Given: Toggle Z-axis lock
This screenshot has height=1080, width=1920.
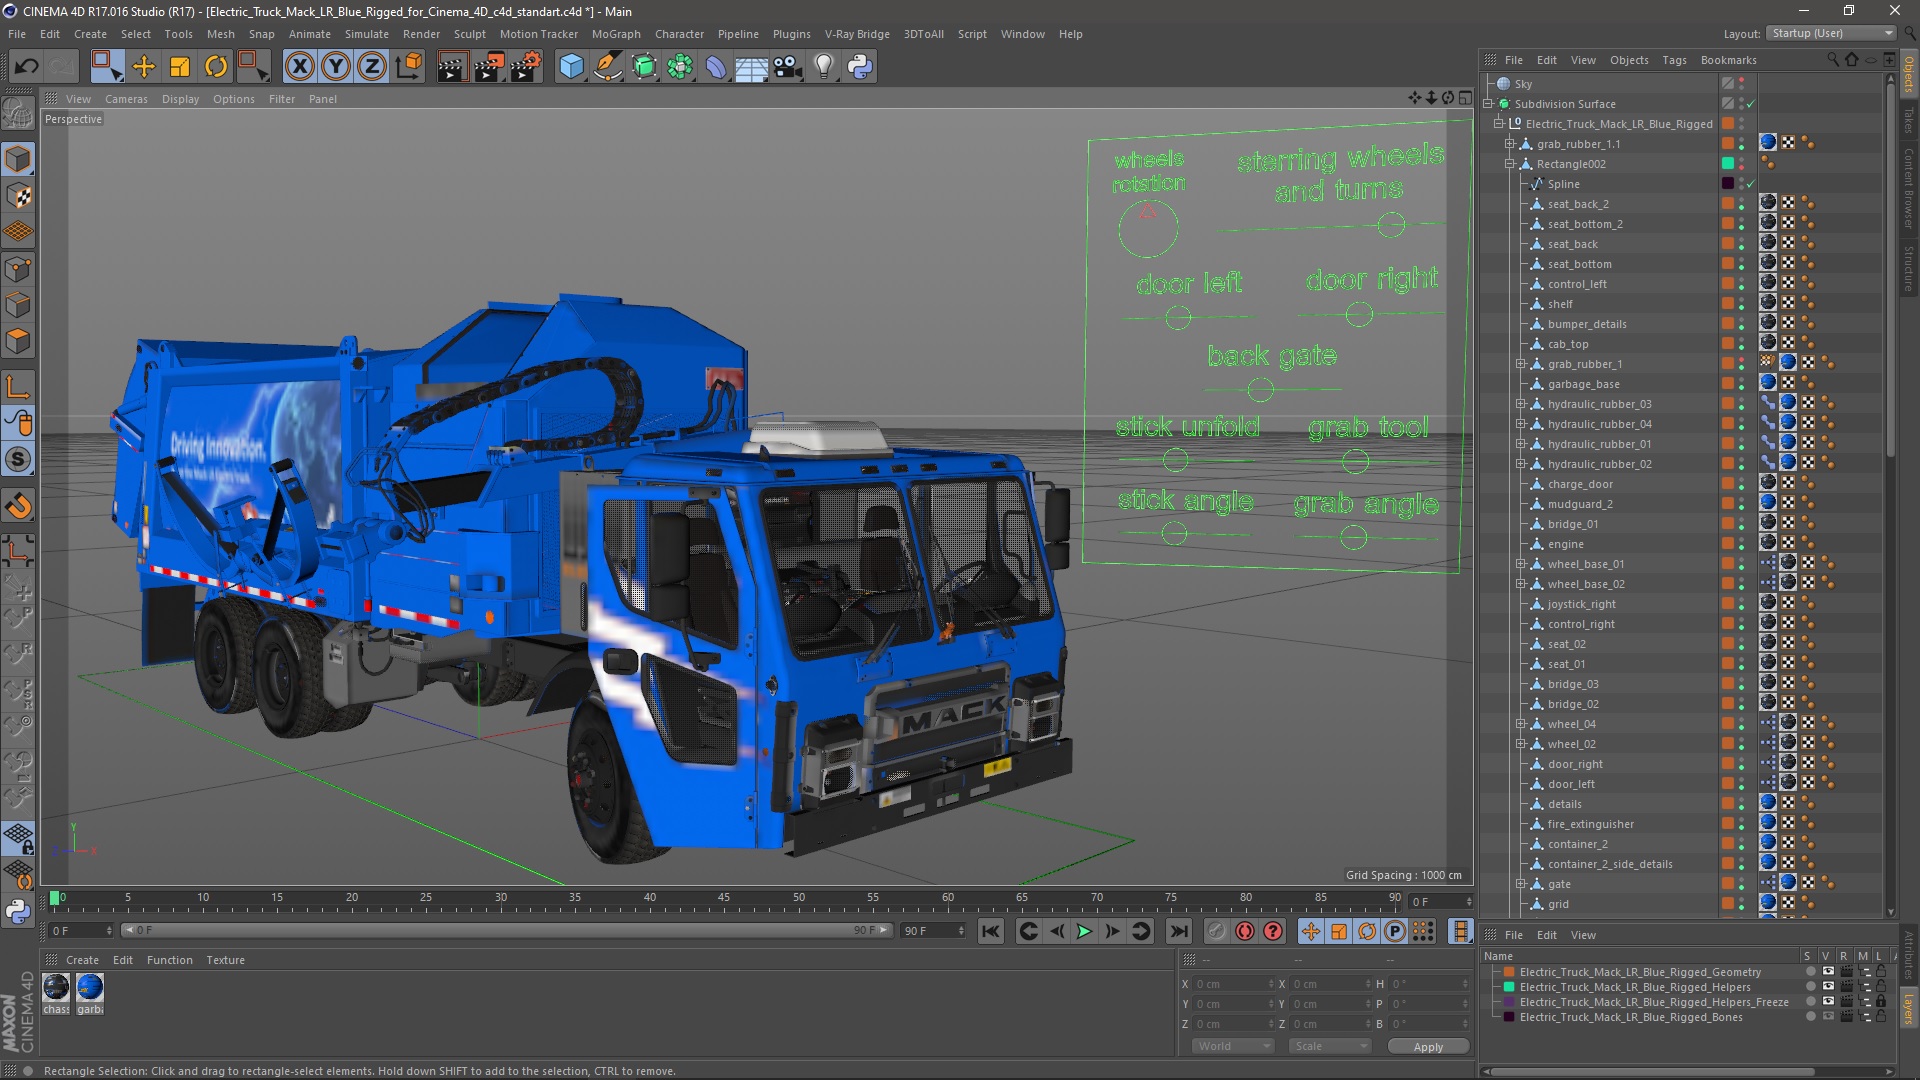Looking at the screenshot, I should [372, 67].
